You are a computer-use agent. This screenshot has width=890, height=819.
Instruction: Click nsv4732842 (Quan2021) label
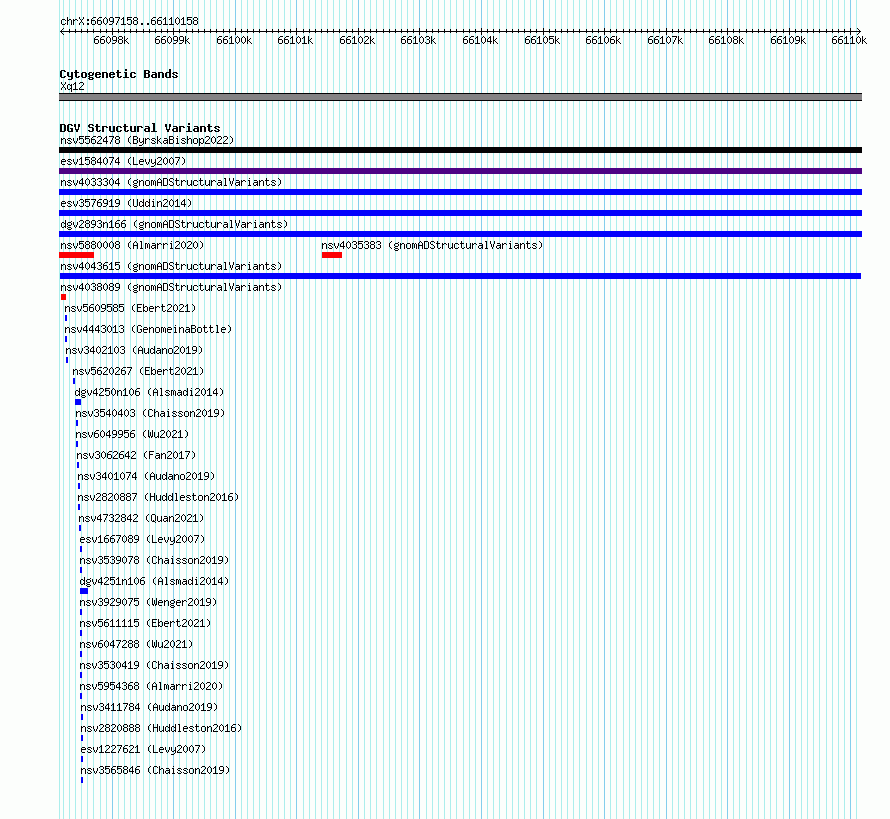141,518
